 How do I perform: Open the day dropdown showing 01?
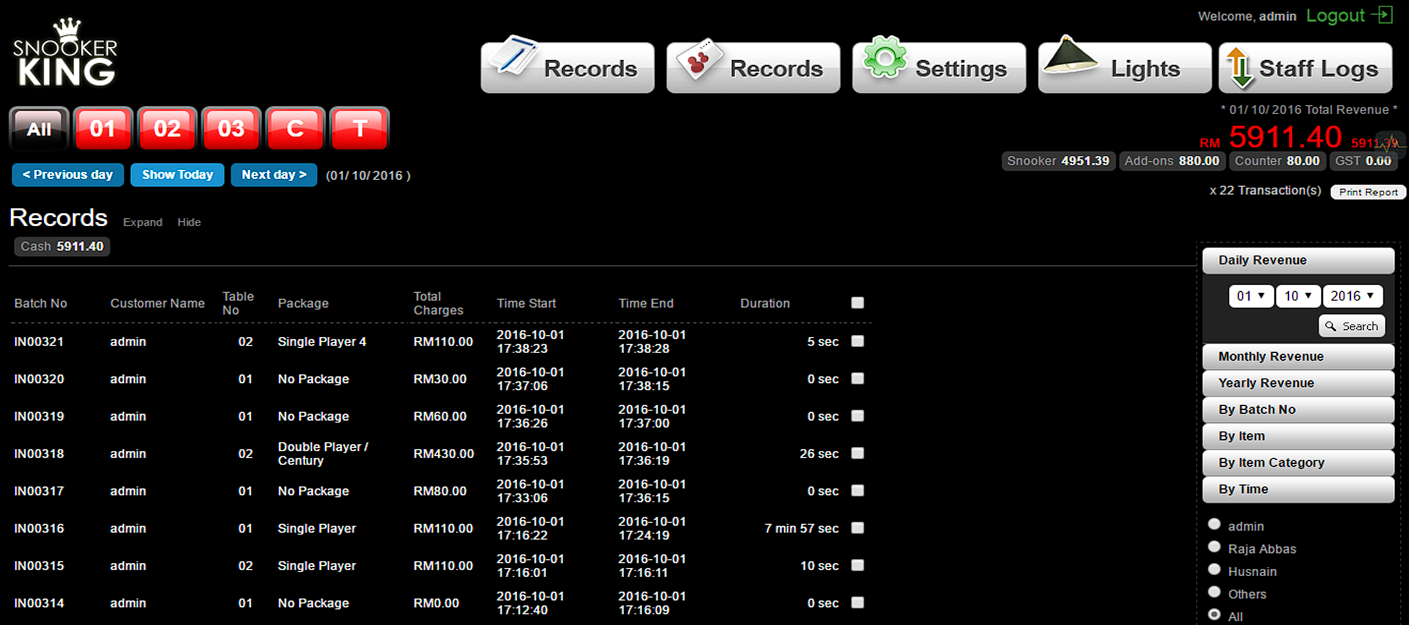click(x=1250, y=296)
